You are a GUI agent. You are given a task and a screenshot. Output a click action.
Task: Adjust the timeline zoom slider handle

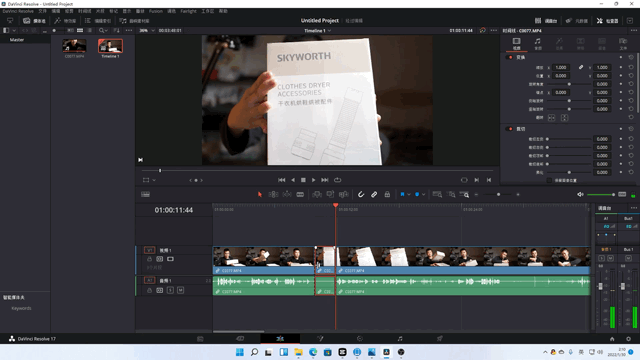click(x=498, y=194)
